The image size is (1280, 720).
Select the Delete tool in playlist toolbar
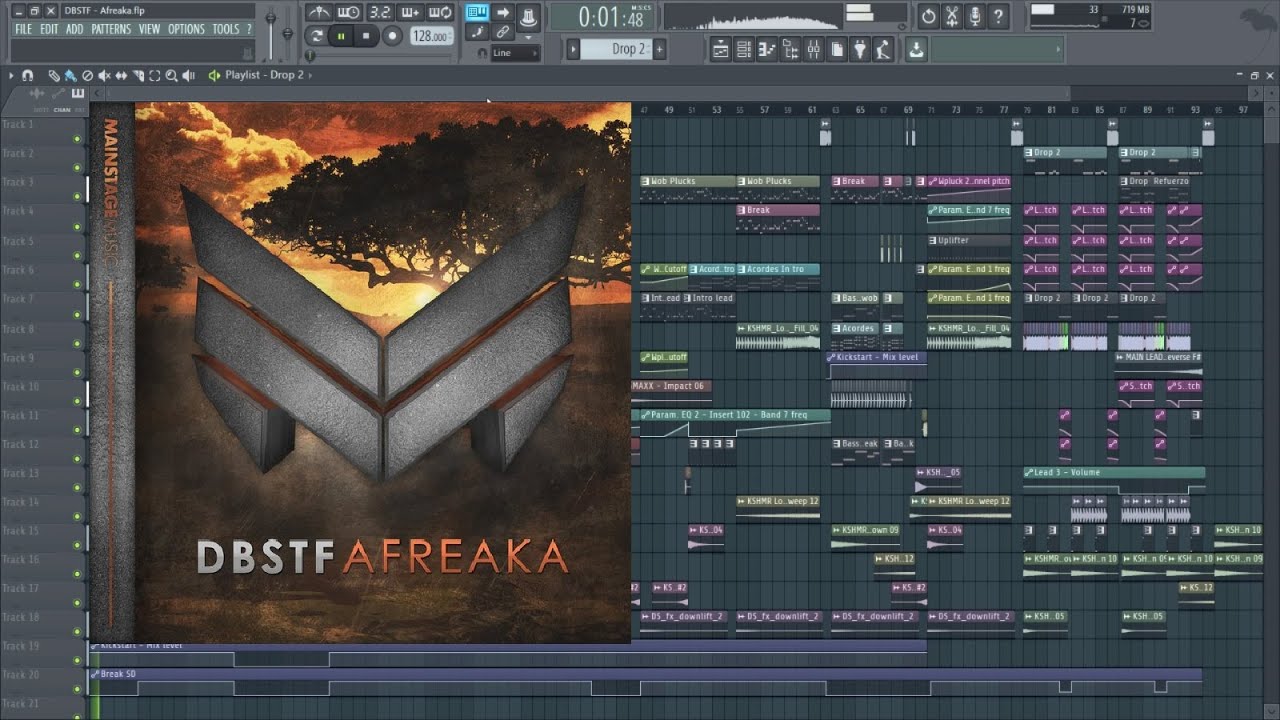[x=87, y=76]
